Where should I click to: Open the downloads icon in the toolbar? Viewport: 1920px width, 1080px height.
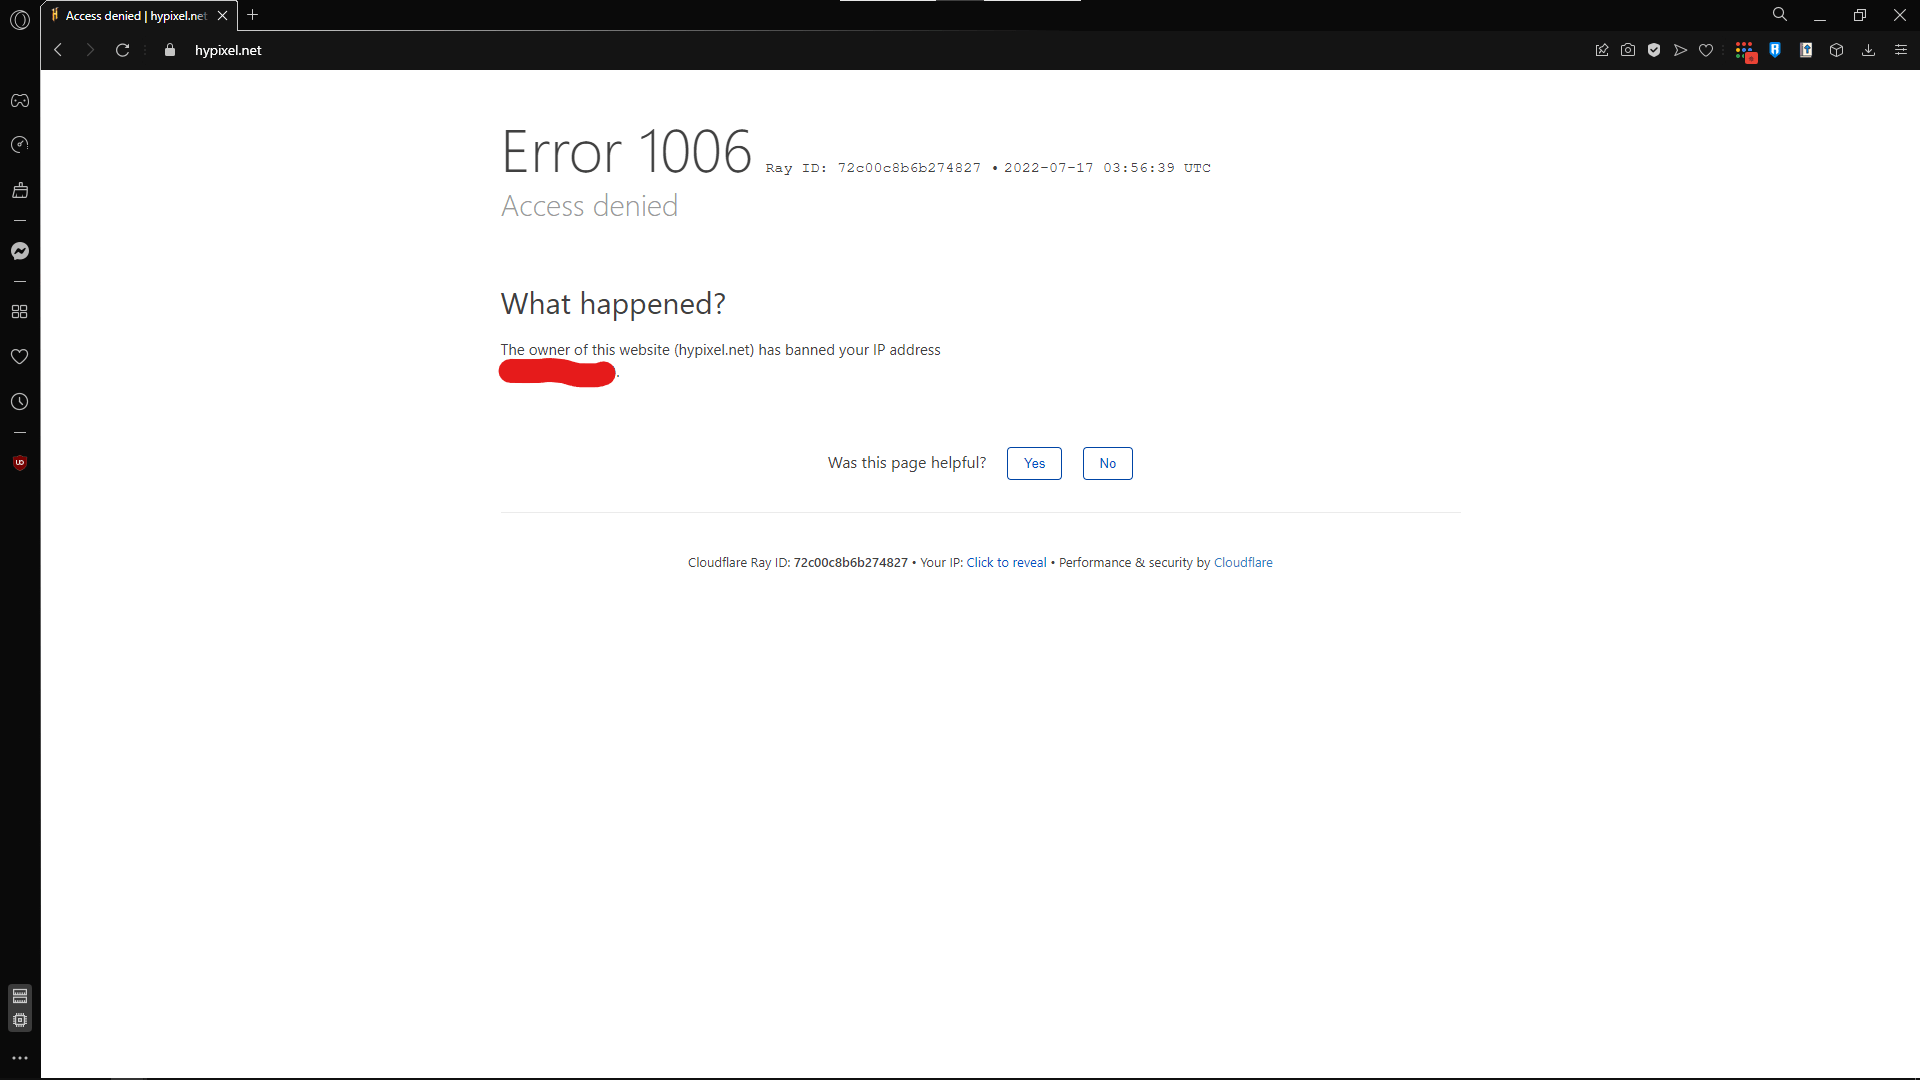1868,50
